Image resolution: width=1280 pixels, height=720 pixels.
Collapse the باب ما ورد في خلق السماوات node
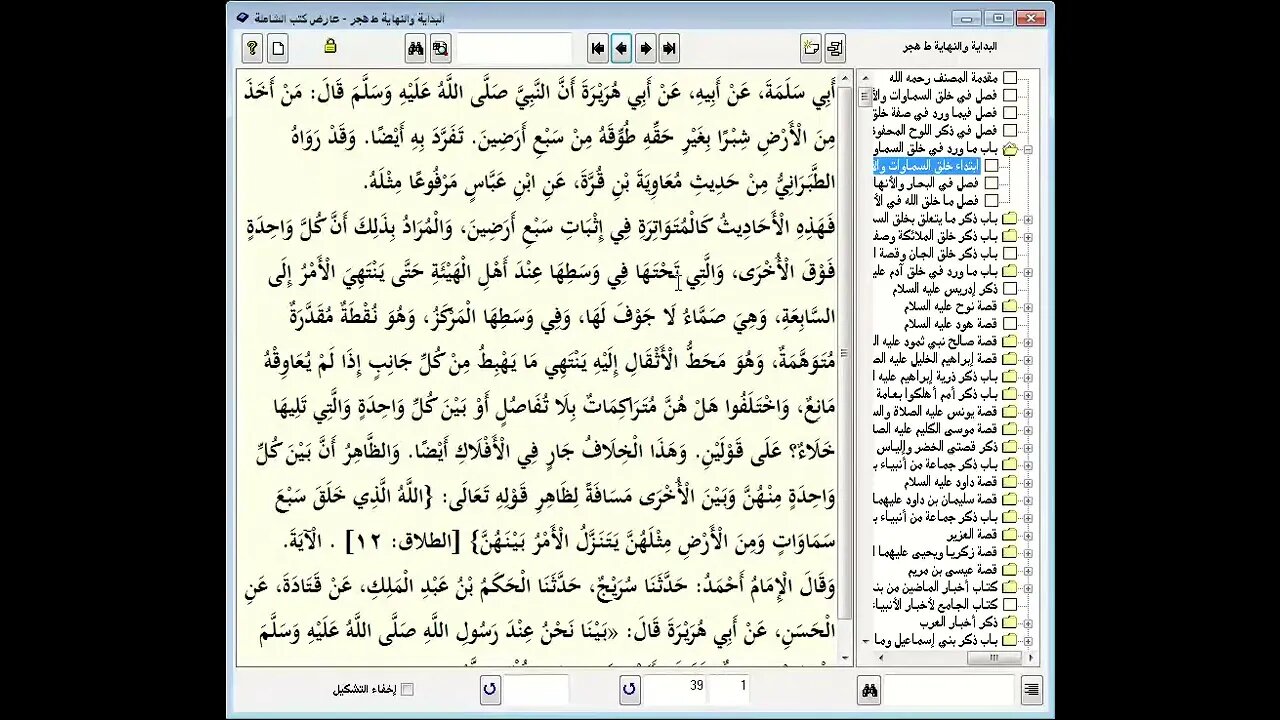coord(1028,148)
